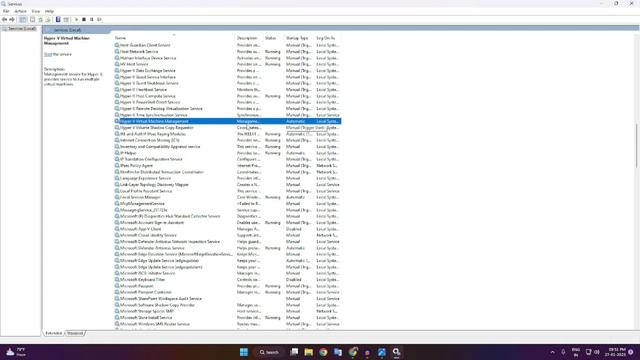Open the Help menu
This screenshot has width=640, height=360.
49,11
